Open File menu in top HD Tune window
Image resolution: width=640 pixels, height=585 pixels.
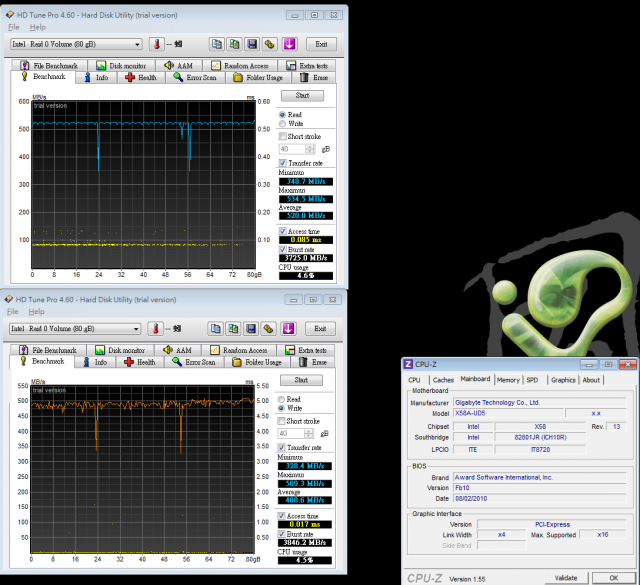pyautogui.click(x=13, y=27)
